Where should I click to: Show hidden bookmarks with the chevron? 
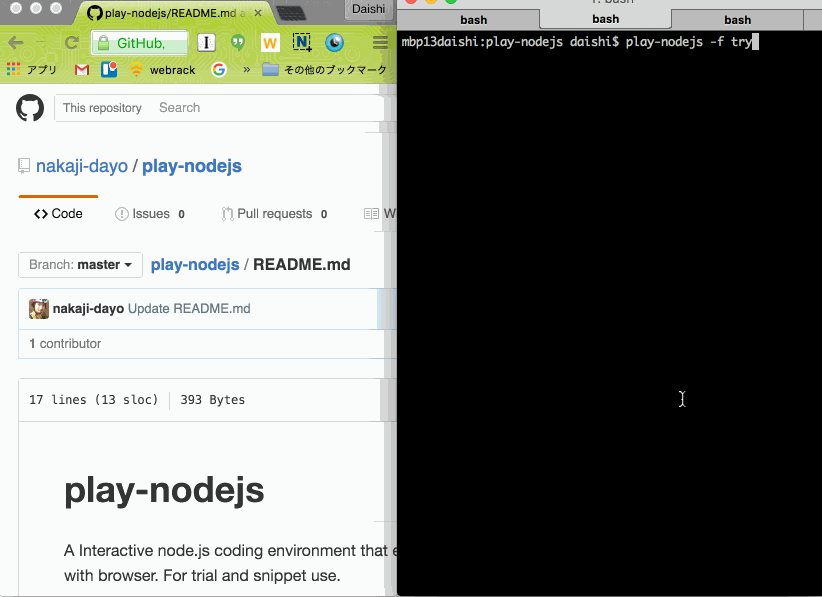click(246, 69)
